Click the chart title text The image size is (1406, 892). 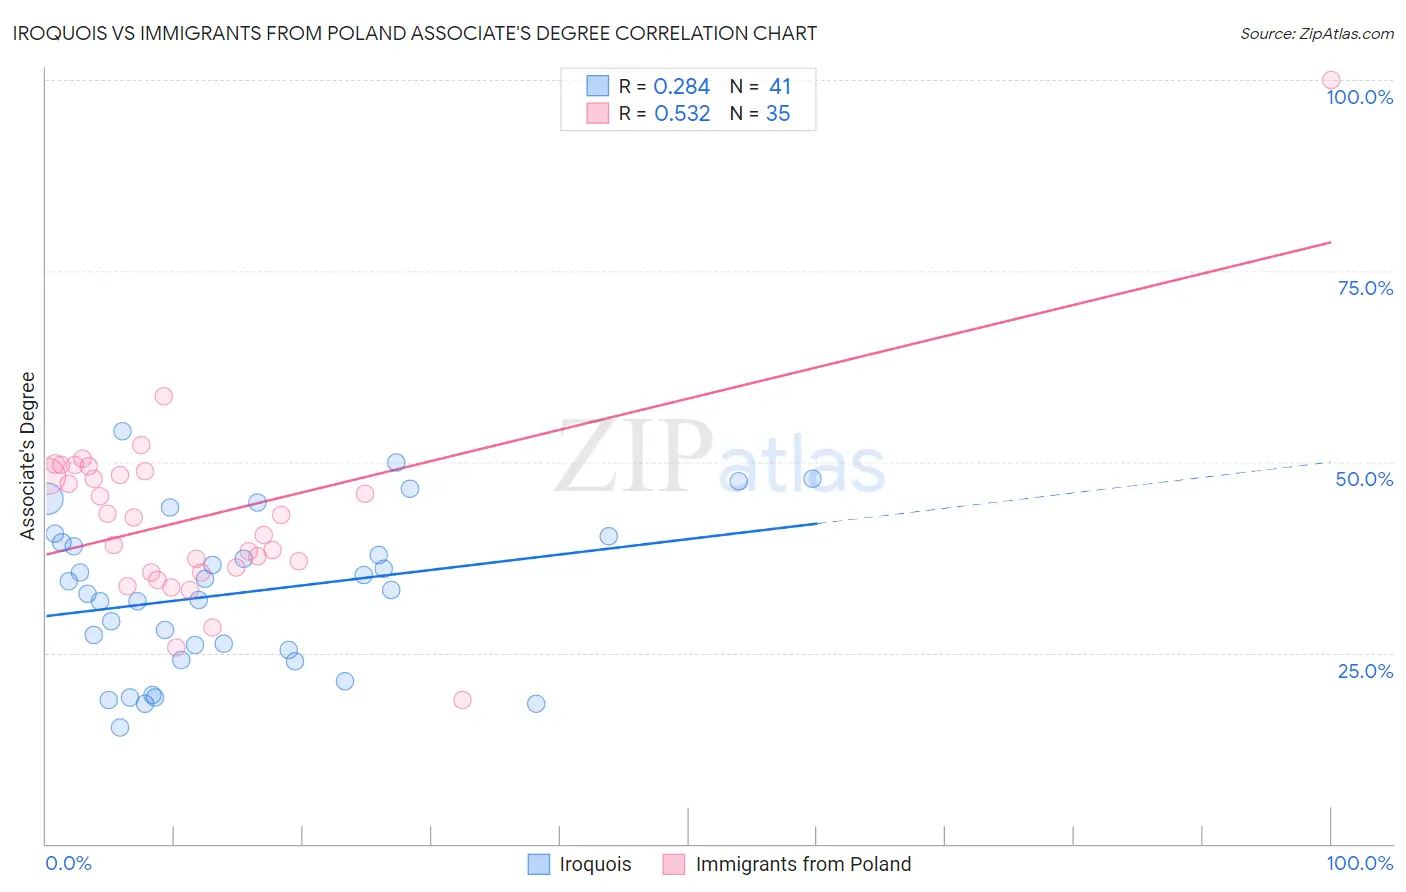pyautogui.click(x=415, y=33)
